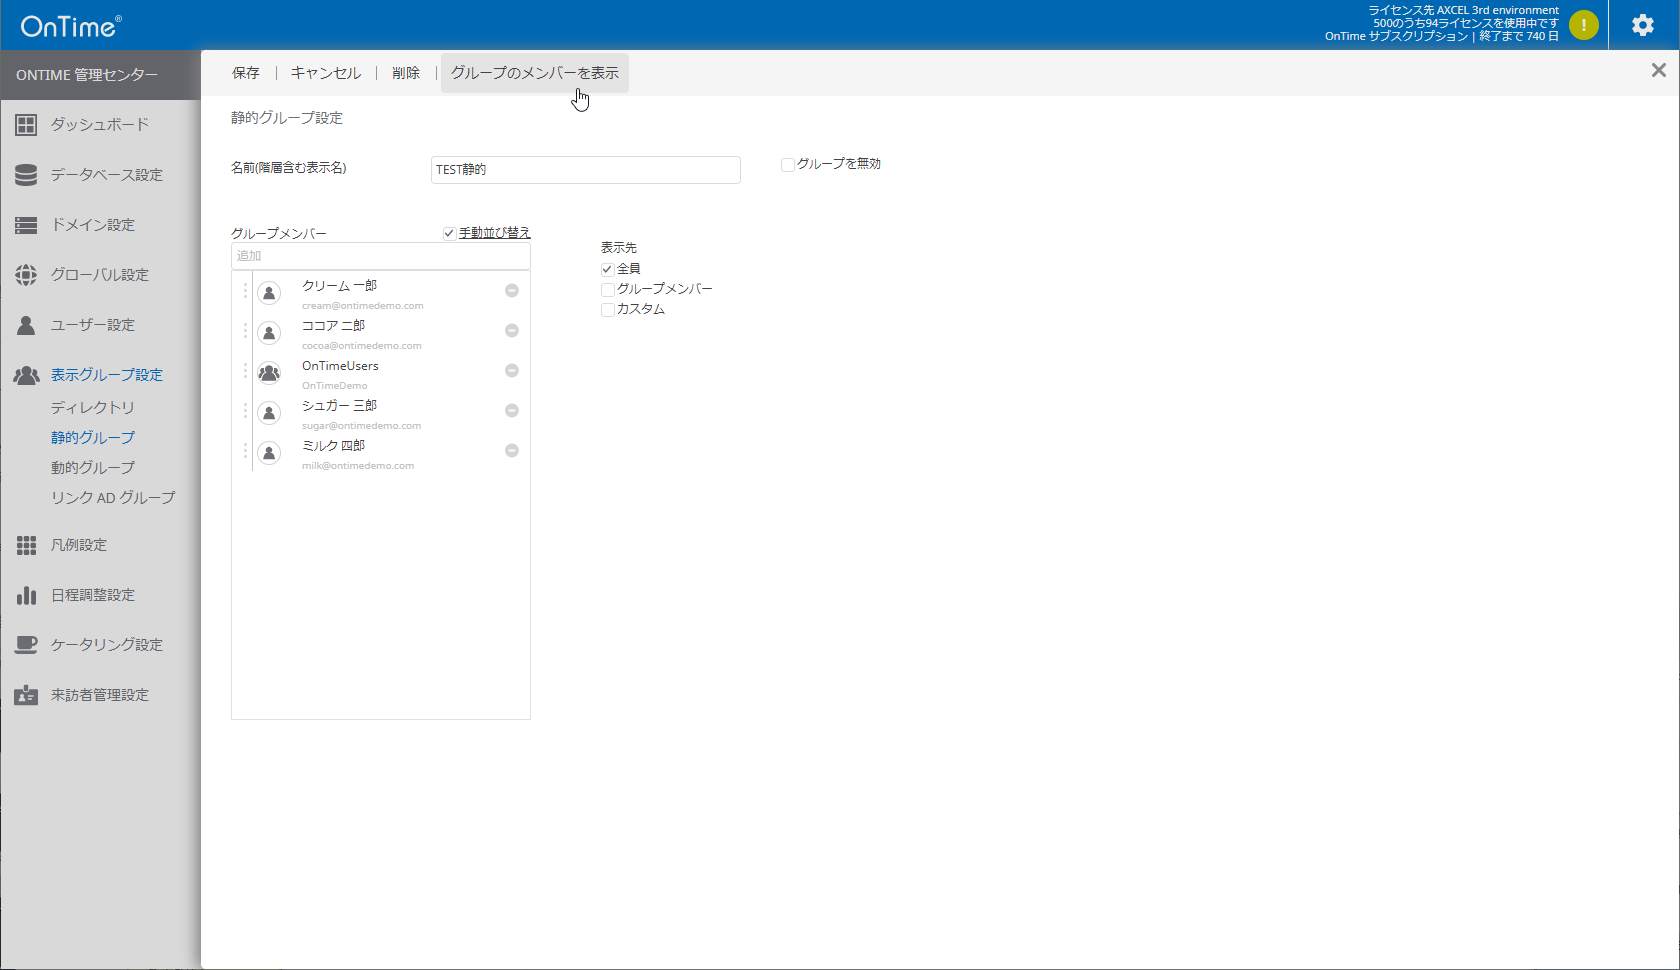
Task: Open 日程調整設定 via the chart icon
Action: point(25,595)
